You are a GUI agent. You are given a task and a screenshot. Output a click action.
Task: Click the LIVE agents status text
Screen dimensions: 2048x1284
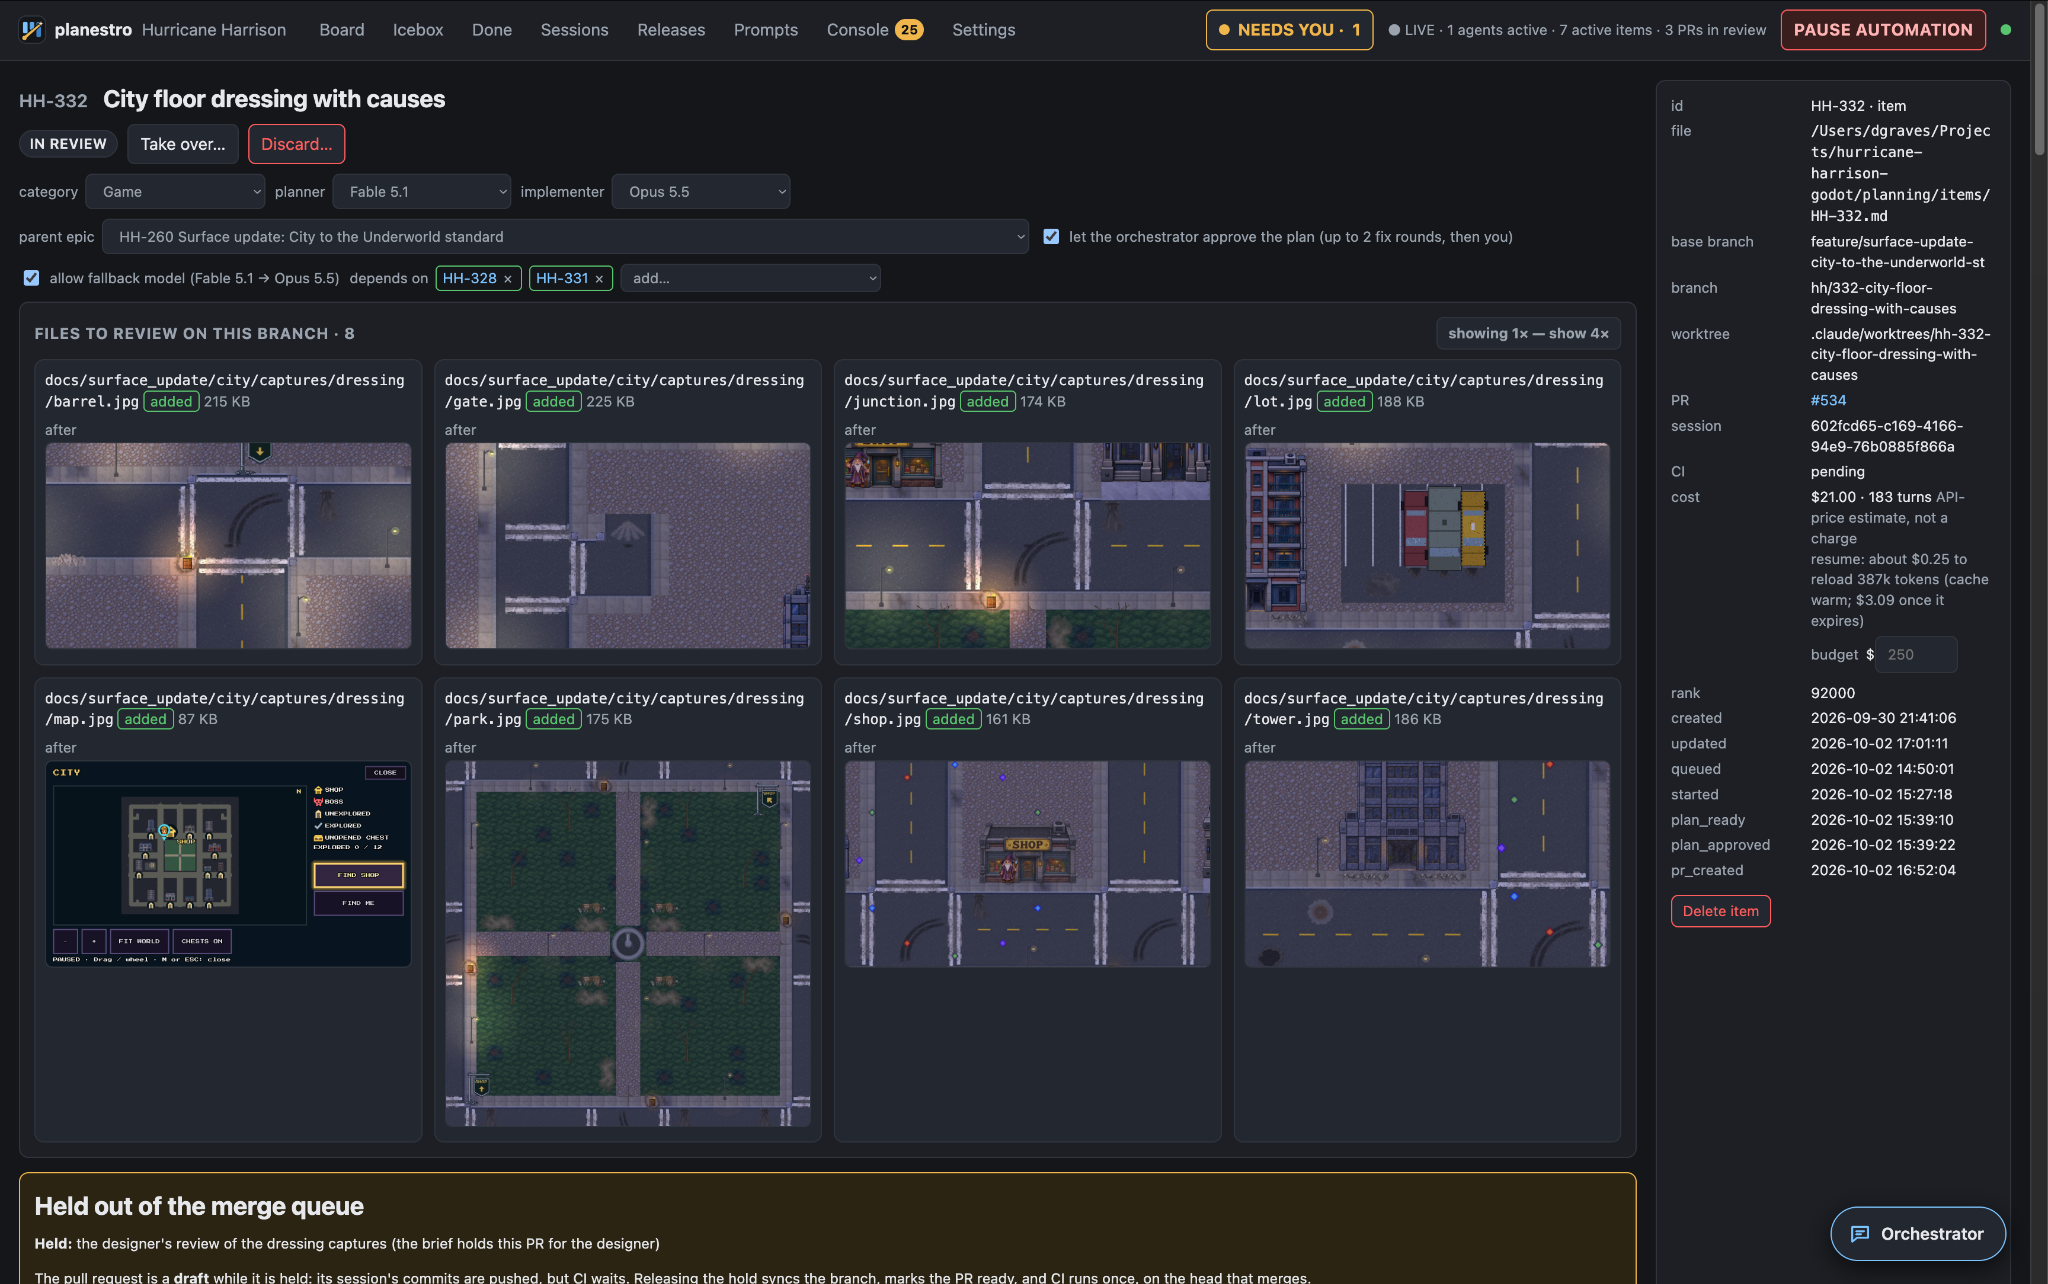click(x=1577, y=30)
